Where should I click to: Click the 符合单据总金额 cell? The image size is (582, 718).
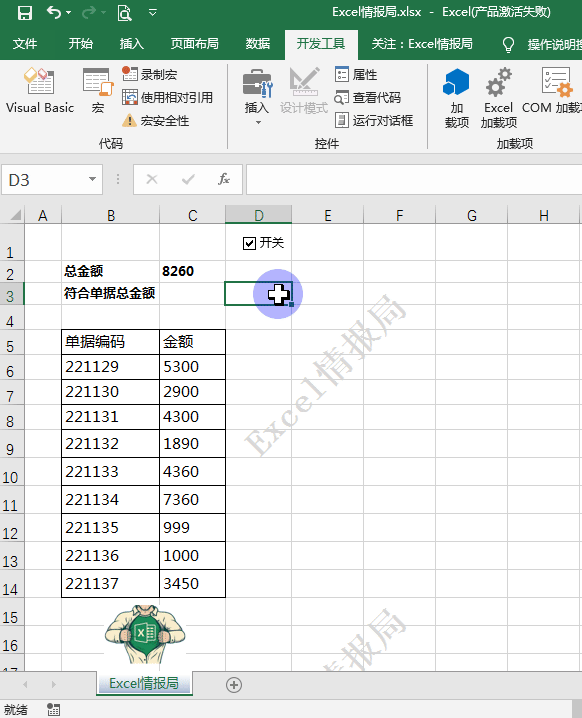click(110, 293)
